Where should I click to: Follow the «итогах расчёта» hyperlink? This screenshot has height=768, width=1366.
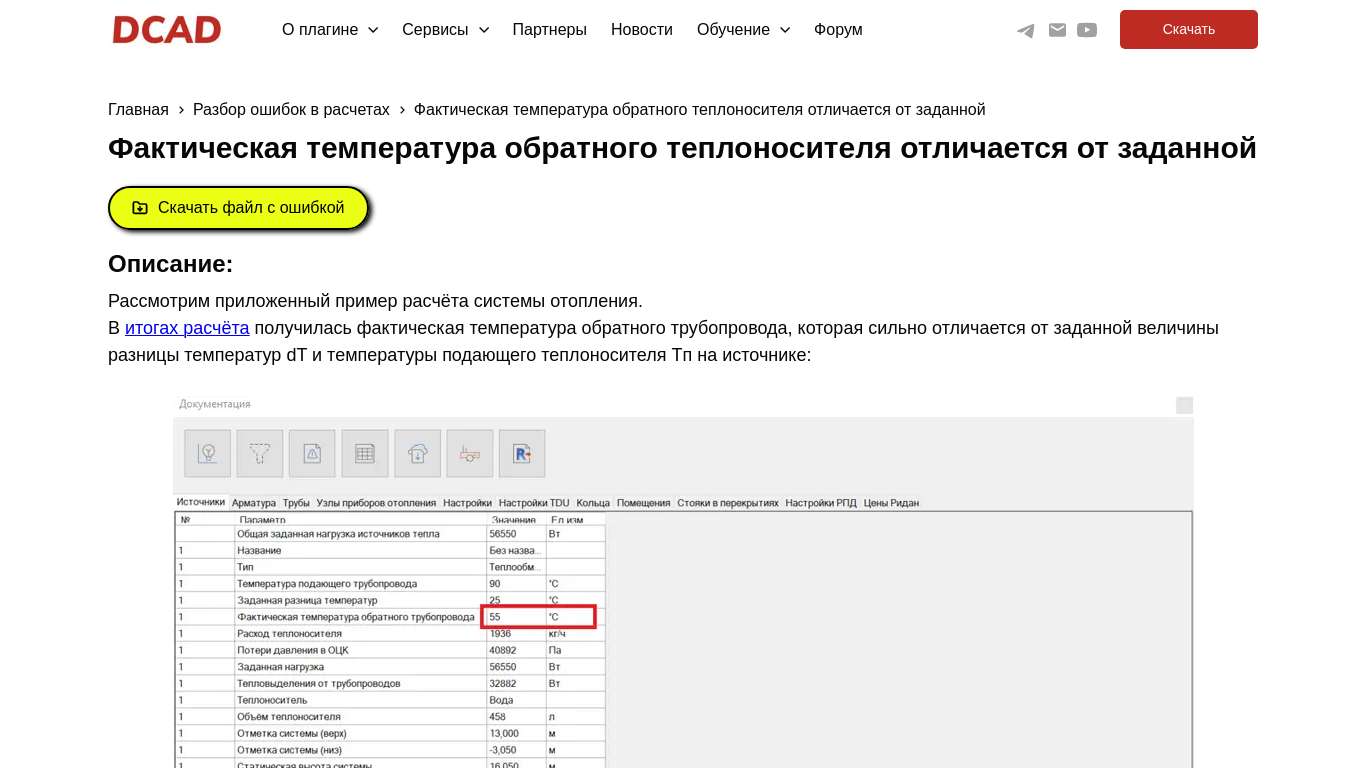click(187, 328)
